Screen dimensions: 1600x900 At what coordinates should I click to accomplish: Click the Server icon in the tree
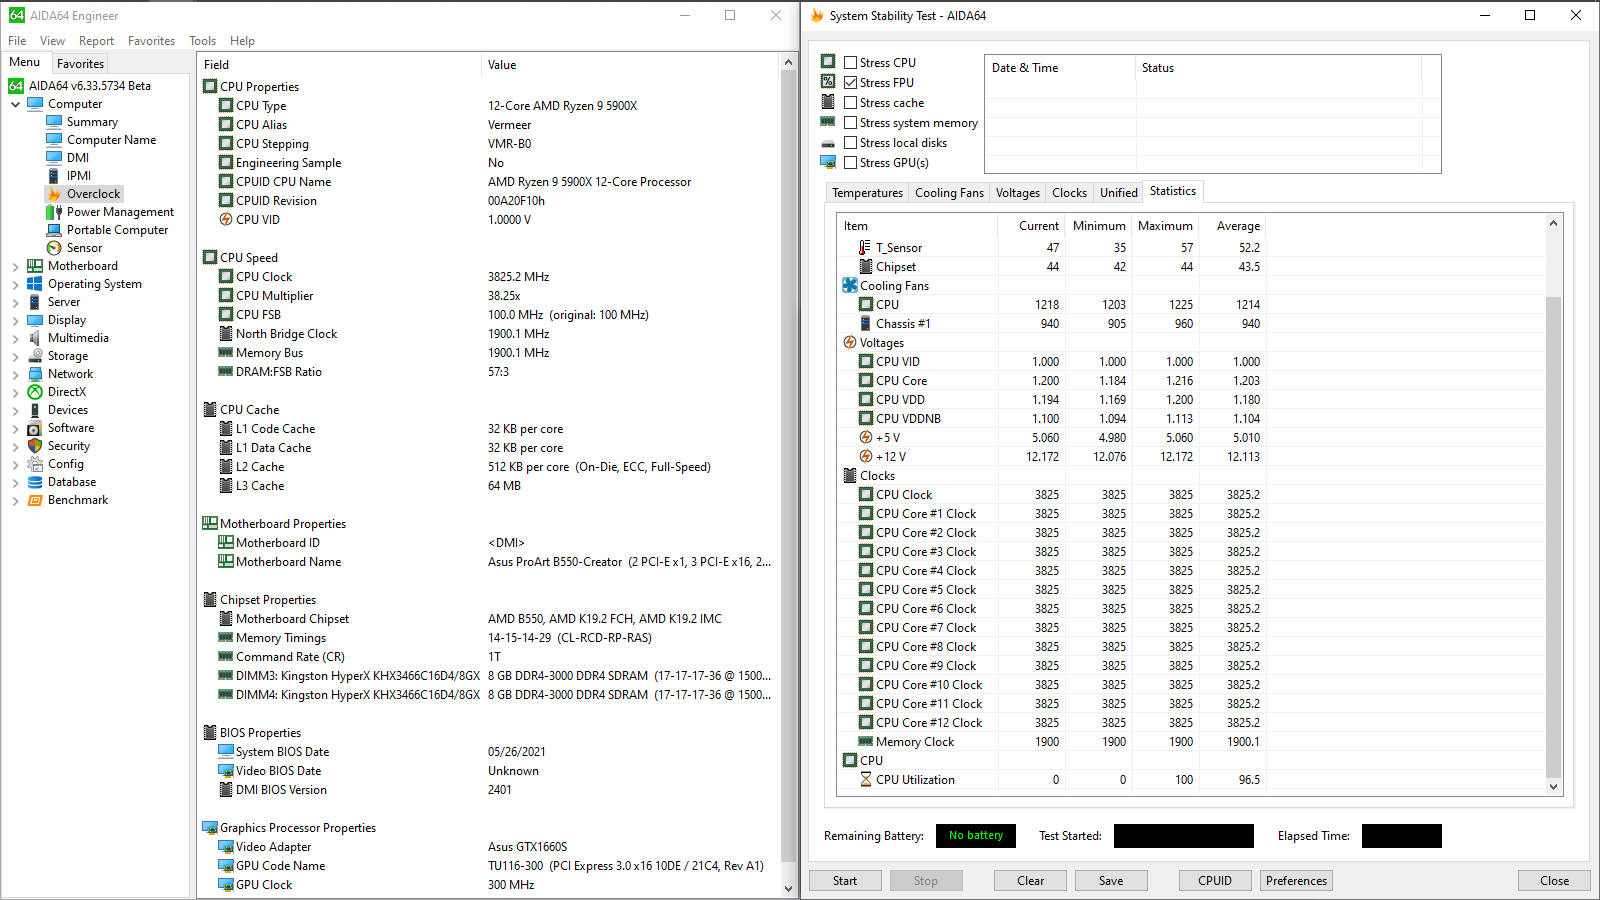[35, 302]
